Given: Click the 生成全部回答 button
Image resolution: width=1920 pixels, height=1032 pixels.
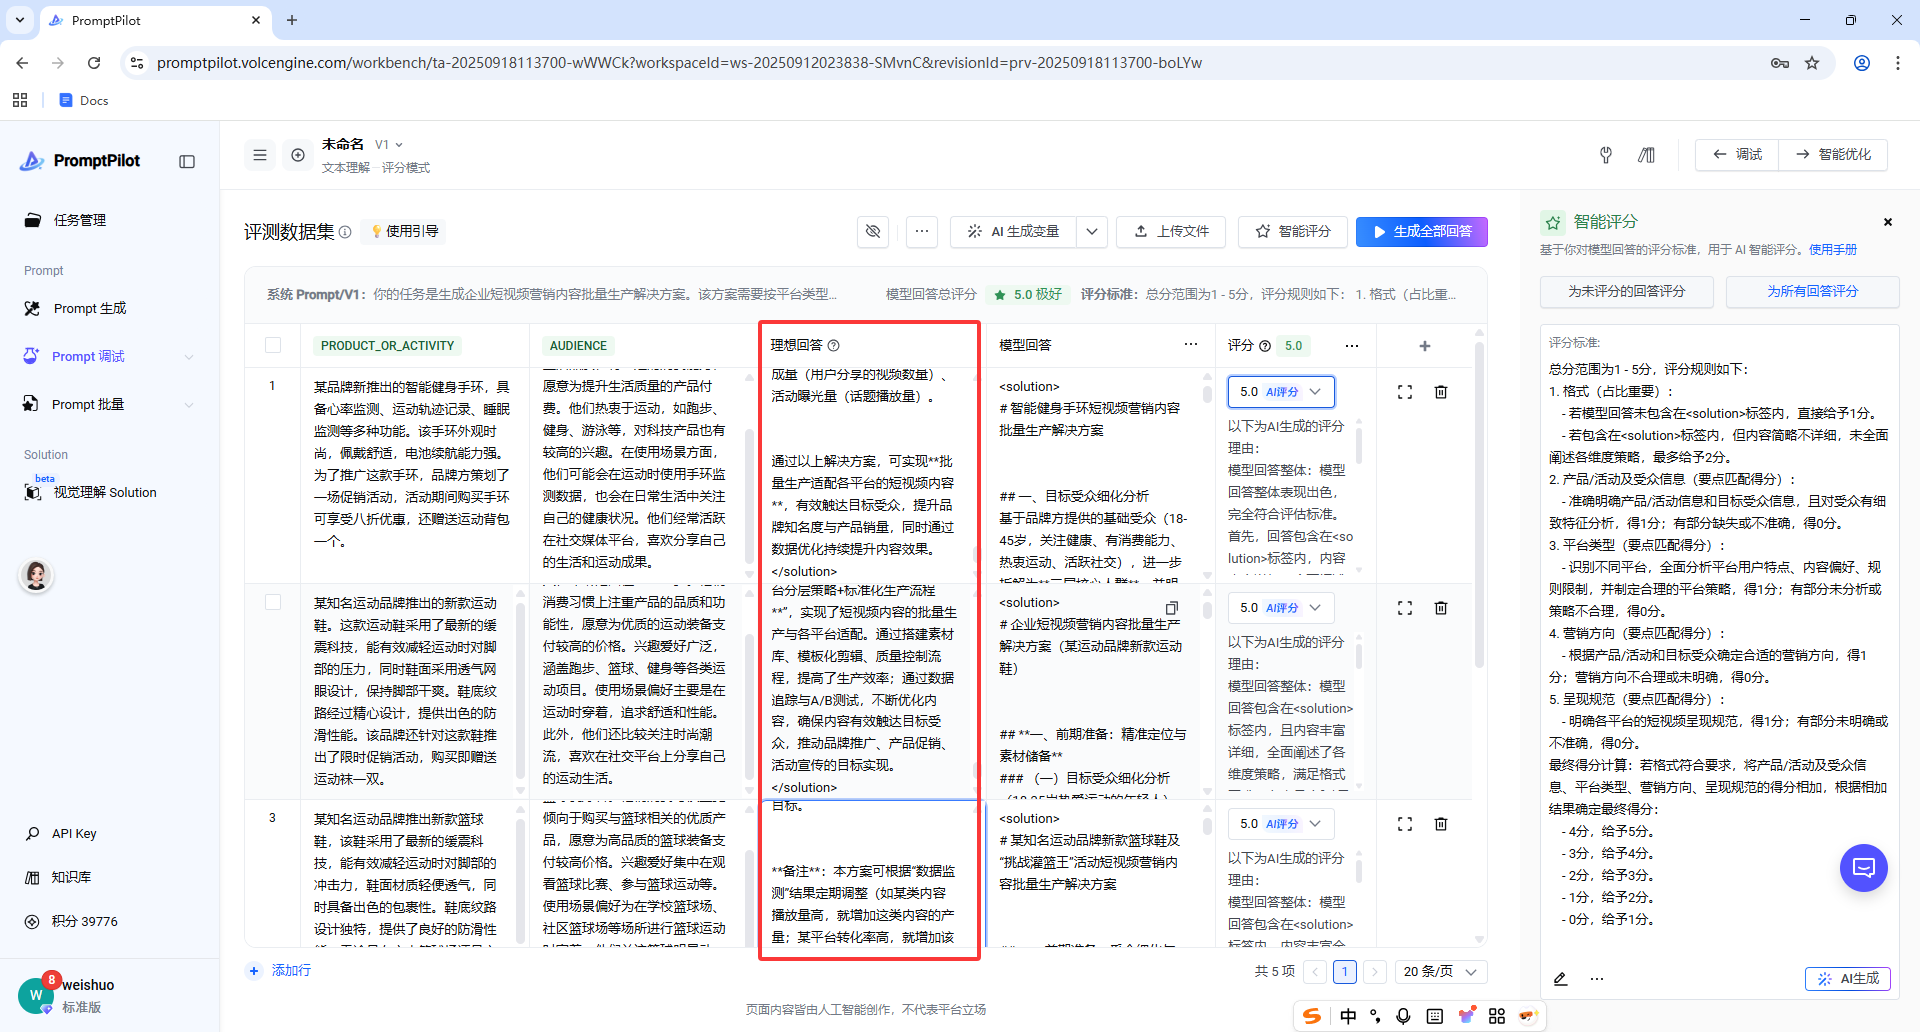Looking at the screenshot, I should pos(1421,231).
